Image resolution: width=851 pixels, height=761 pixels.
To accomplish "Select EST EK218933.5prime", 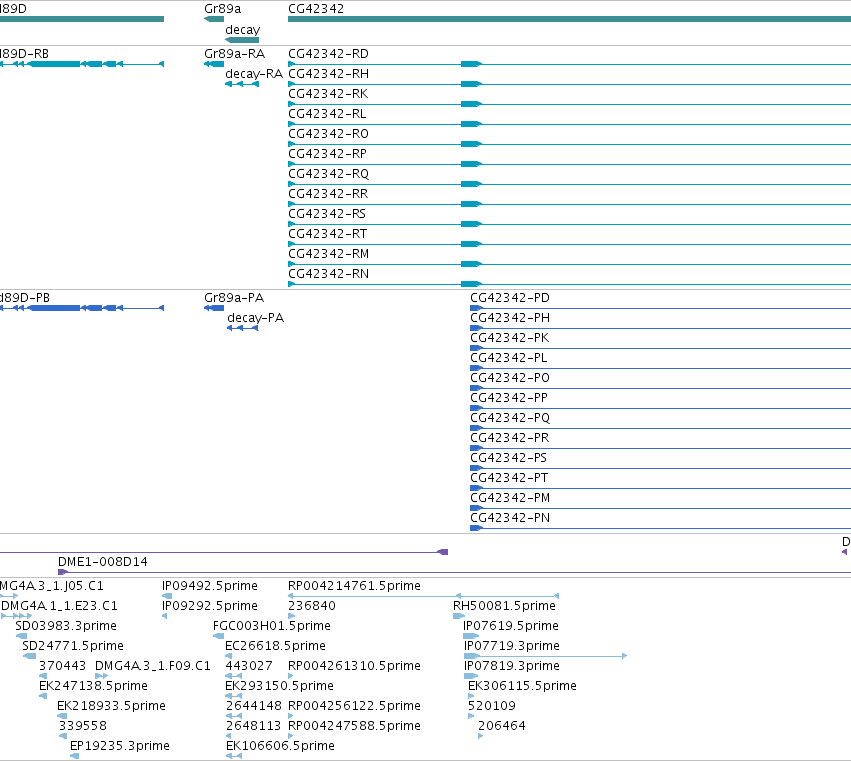I will click(111, 706).
